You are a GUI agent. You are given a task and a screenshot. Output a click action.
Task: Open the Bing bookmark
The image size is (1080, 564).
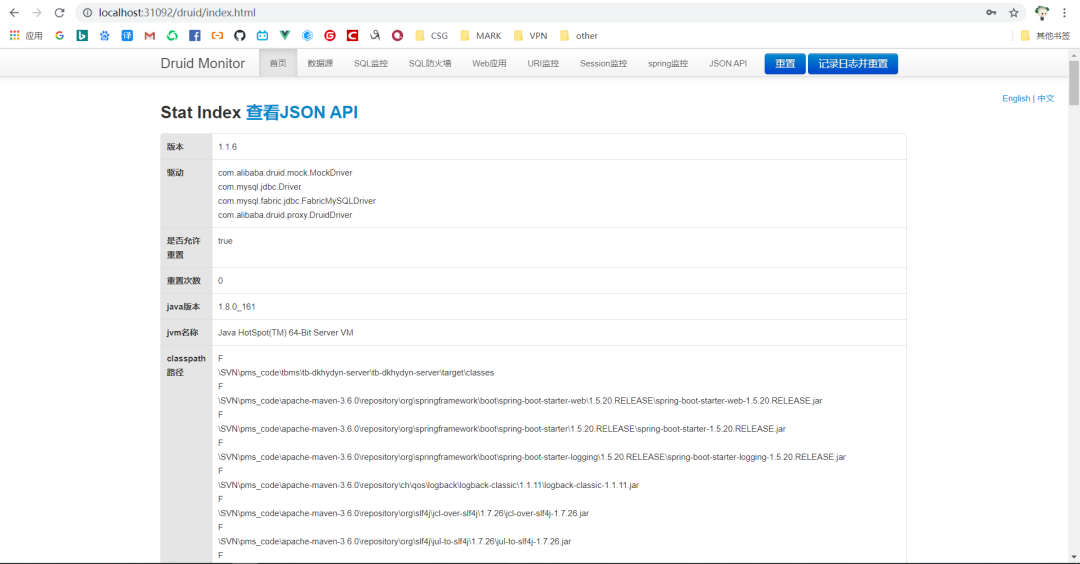82,36
